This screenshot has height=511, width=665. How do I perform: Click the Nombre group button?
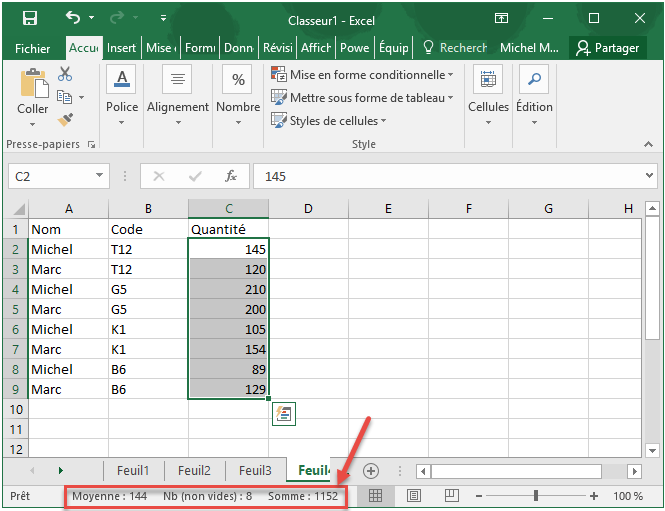click(x=238, y=95)
